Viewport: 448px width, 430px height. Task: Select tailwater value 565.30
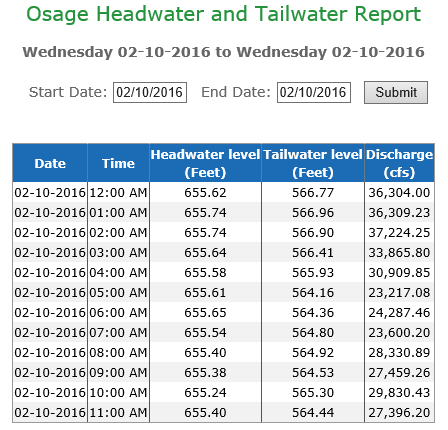(313, 392)
